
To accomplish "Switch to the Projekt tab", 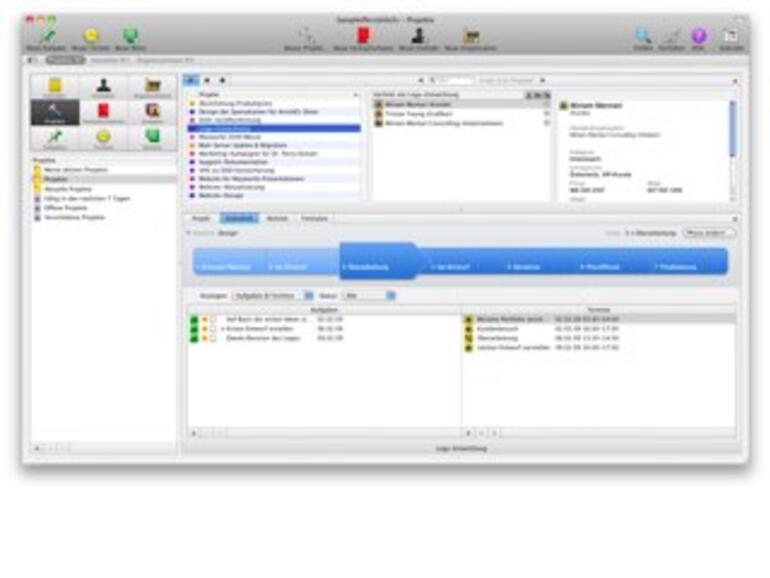I will coord(201,219).
